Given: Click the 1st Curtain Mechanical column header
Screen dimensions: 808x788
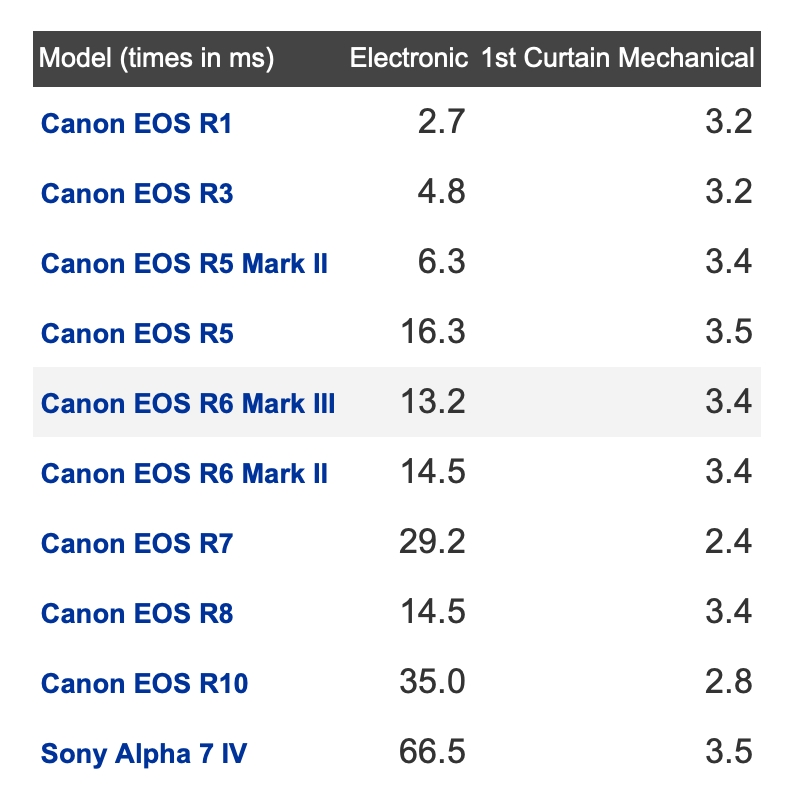Looking at the screenshot, I should tap(617, 58).
